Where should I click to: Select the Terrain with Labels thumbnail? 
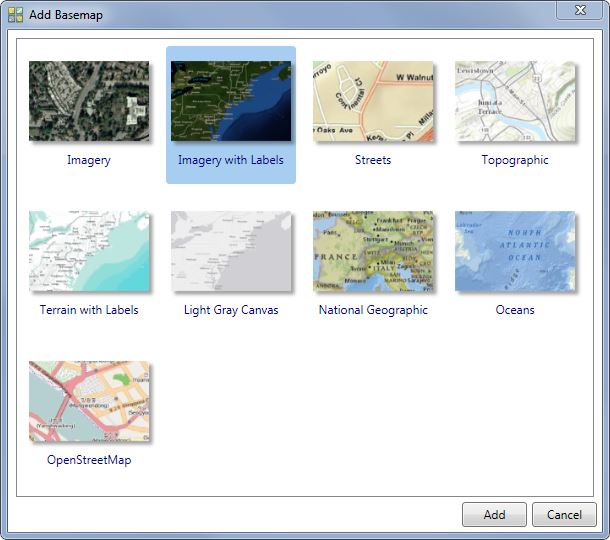coord(89,251)
